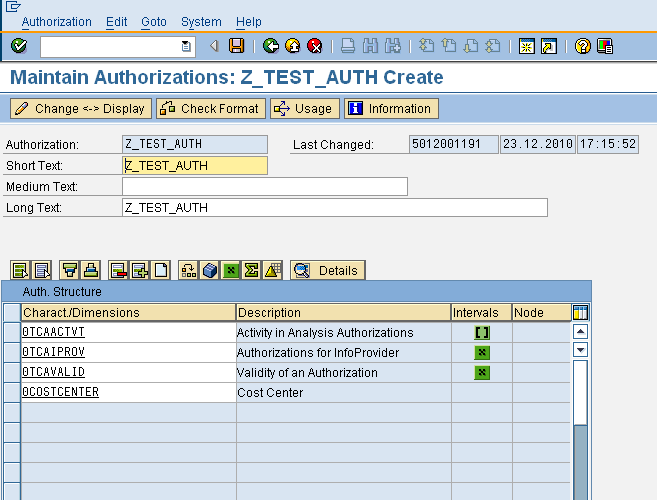
Task: Click the Details button
Action: pos(328,270)
